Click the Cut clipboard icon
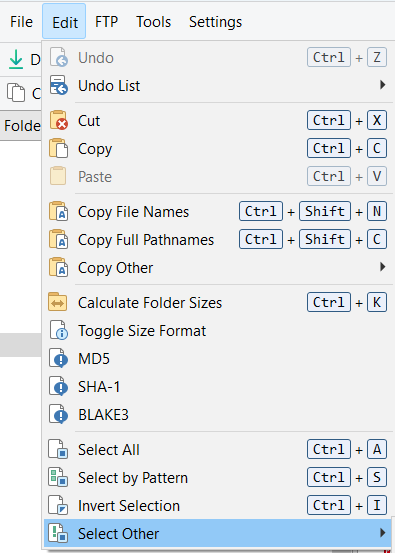395x553 pixels. (x=58, y=121)
